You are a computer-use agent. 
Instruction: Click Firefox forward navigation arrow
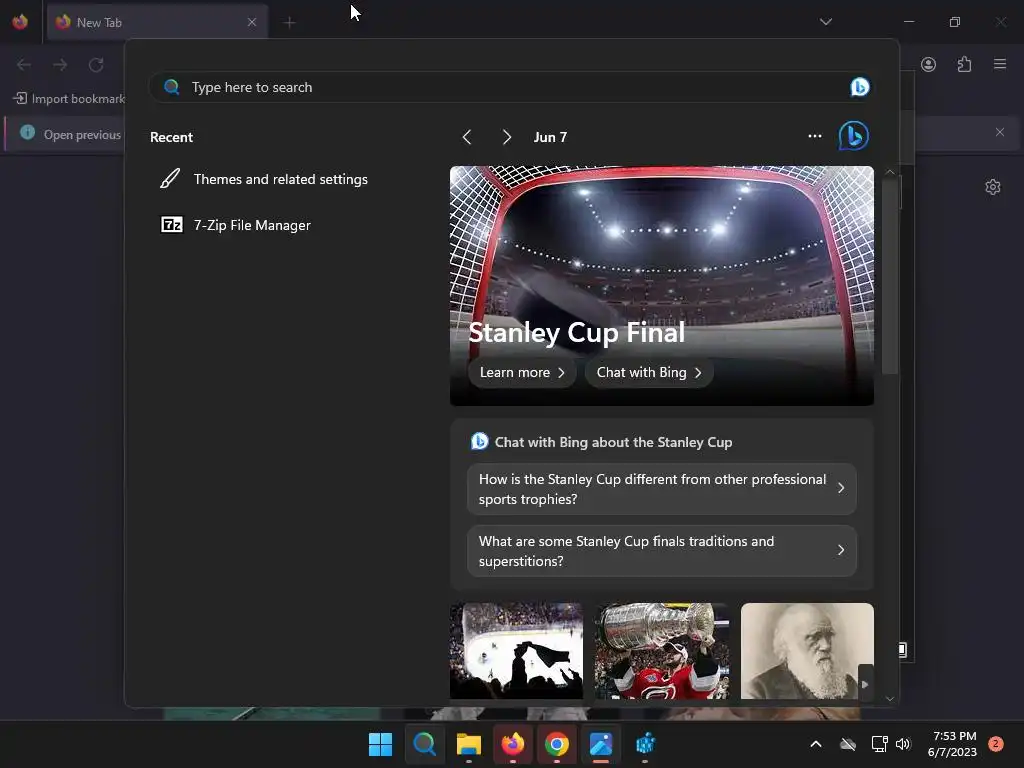pyautogui.click(x=60, y=65)
